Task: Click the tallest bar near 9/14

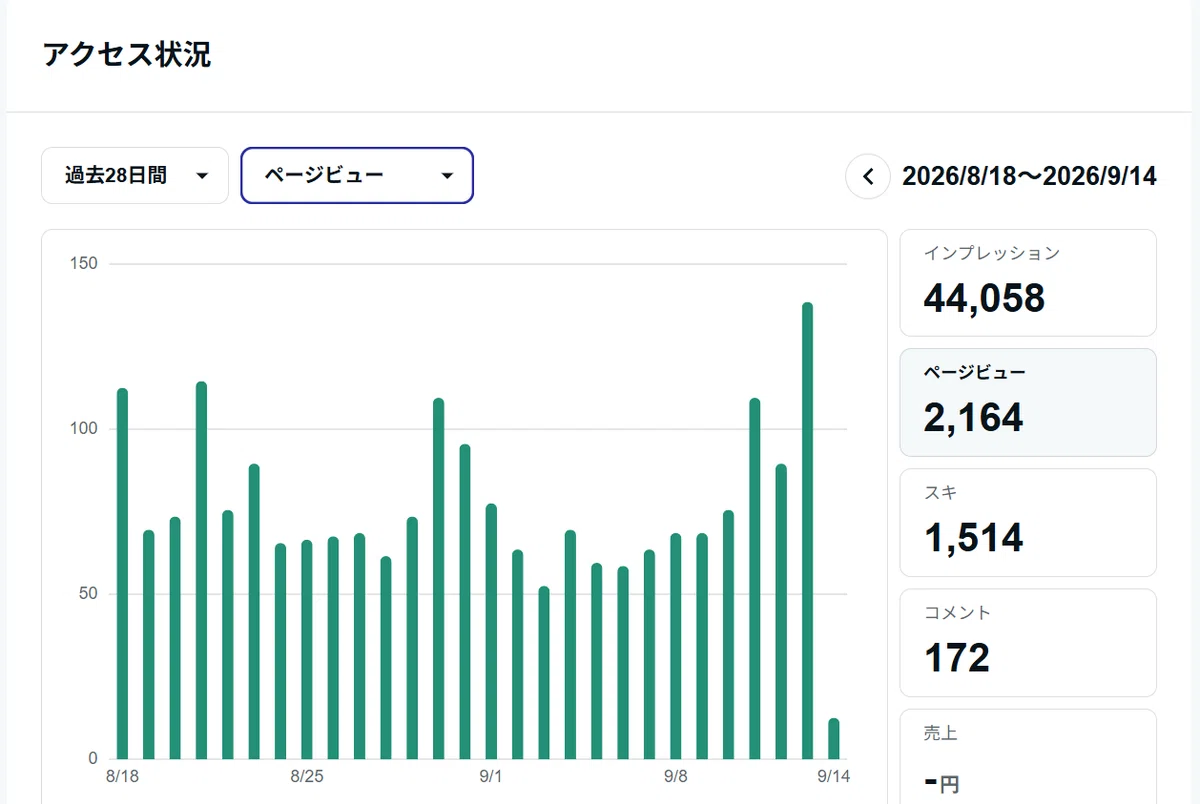Action: pyautogui.click(x=807, y=530)
